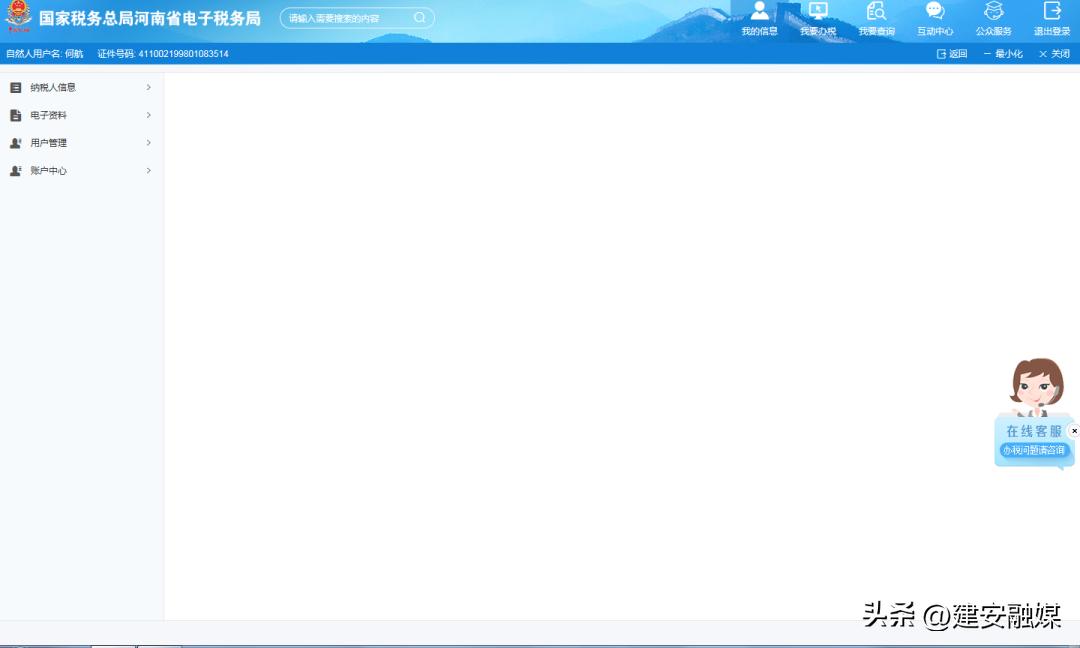This screenshot has width=1080, height=648.
Task: Click the 用户管理 sidebar icon
Action: 16,143
